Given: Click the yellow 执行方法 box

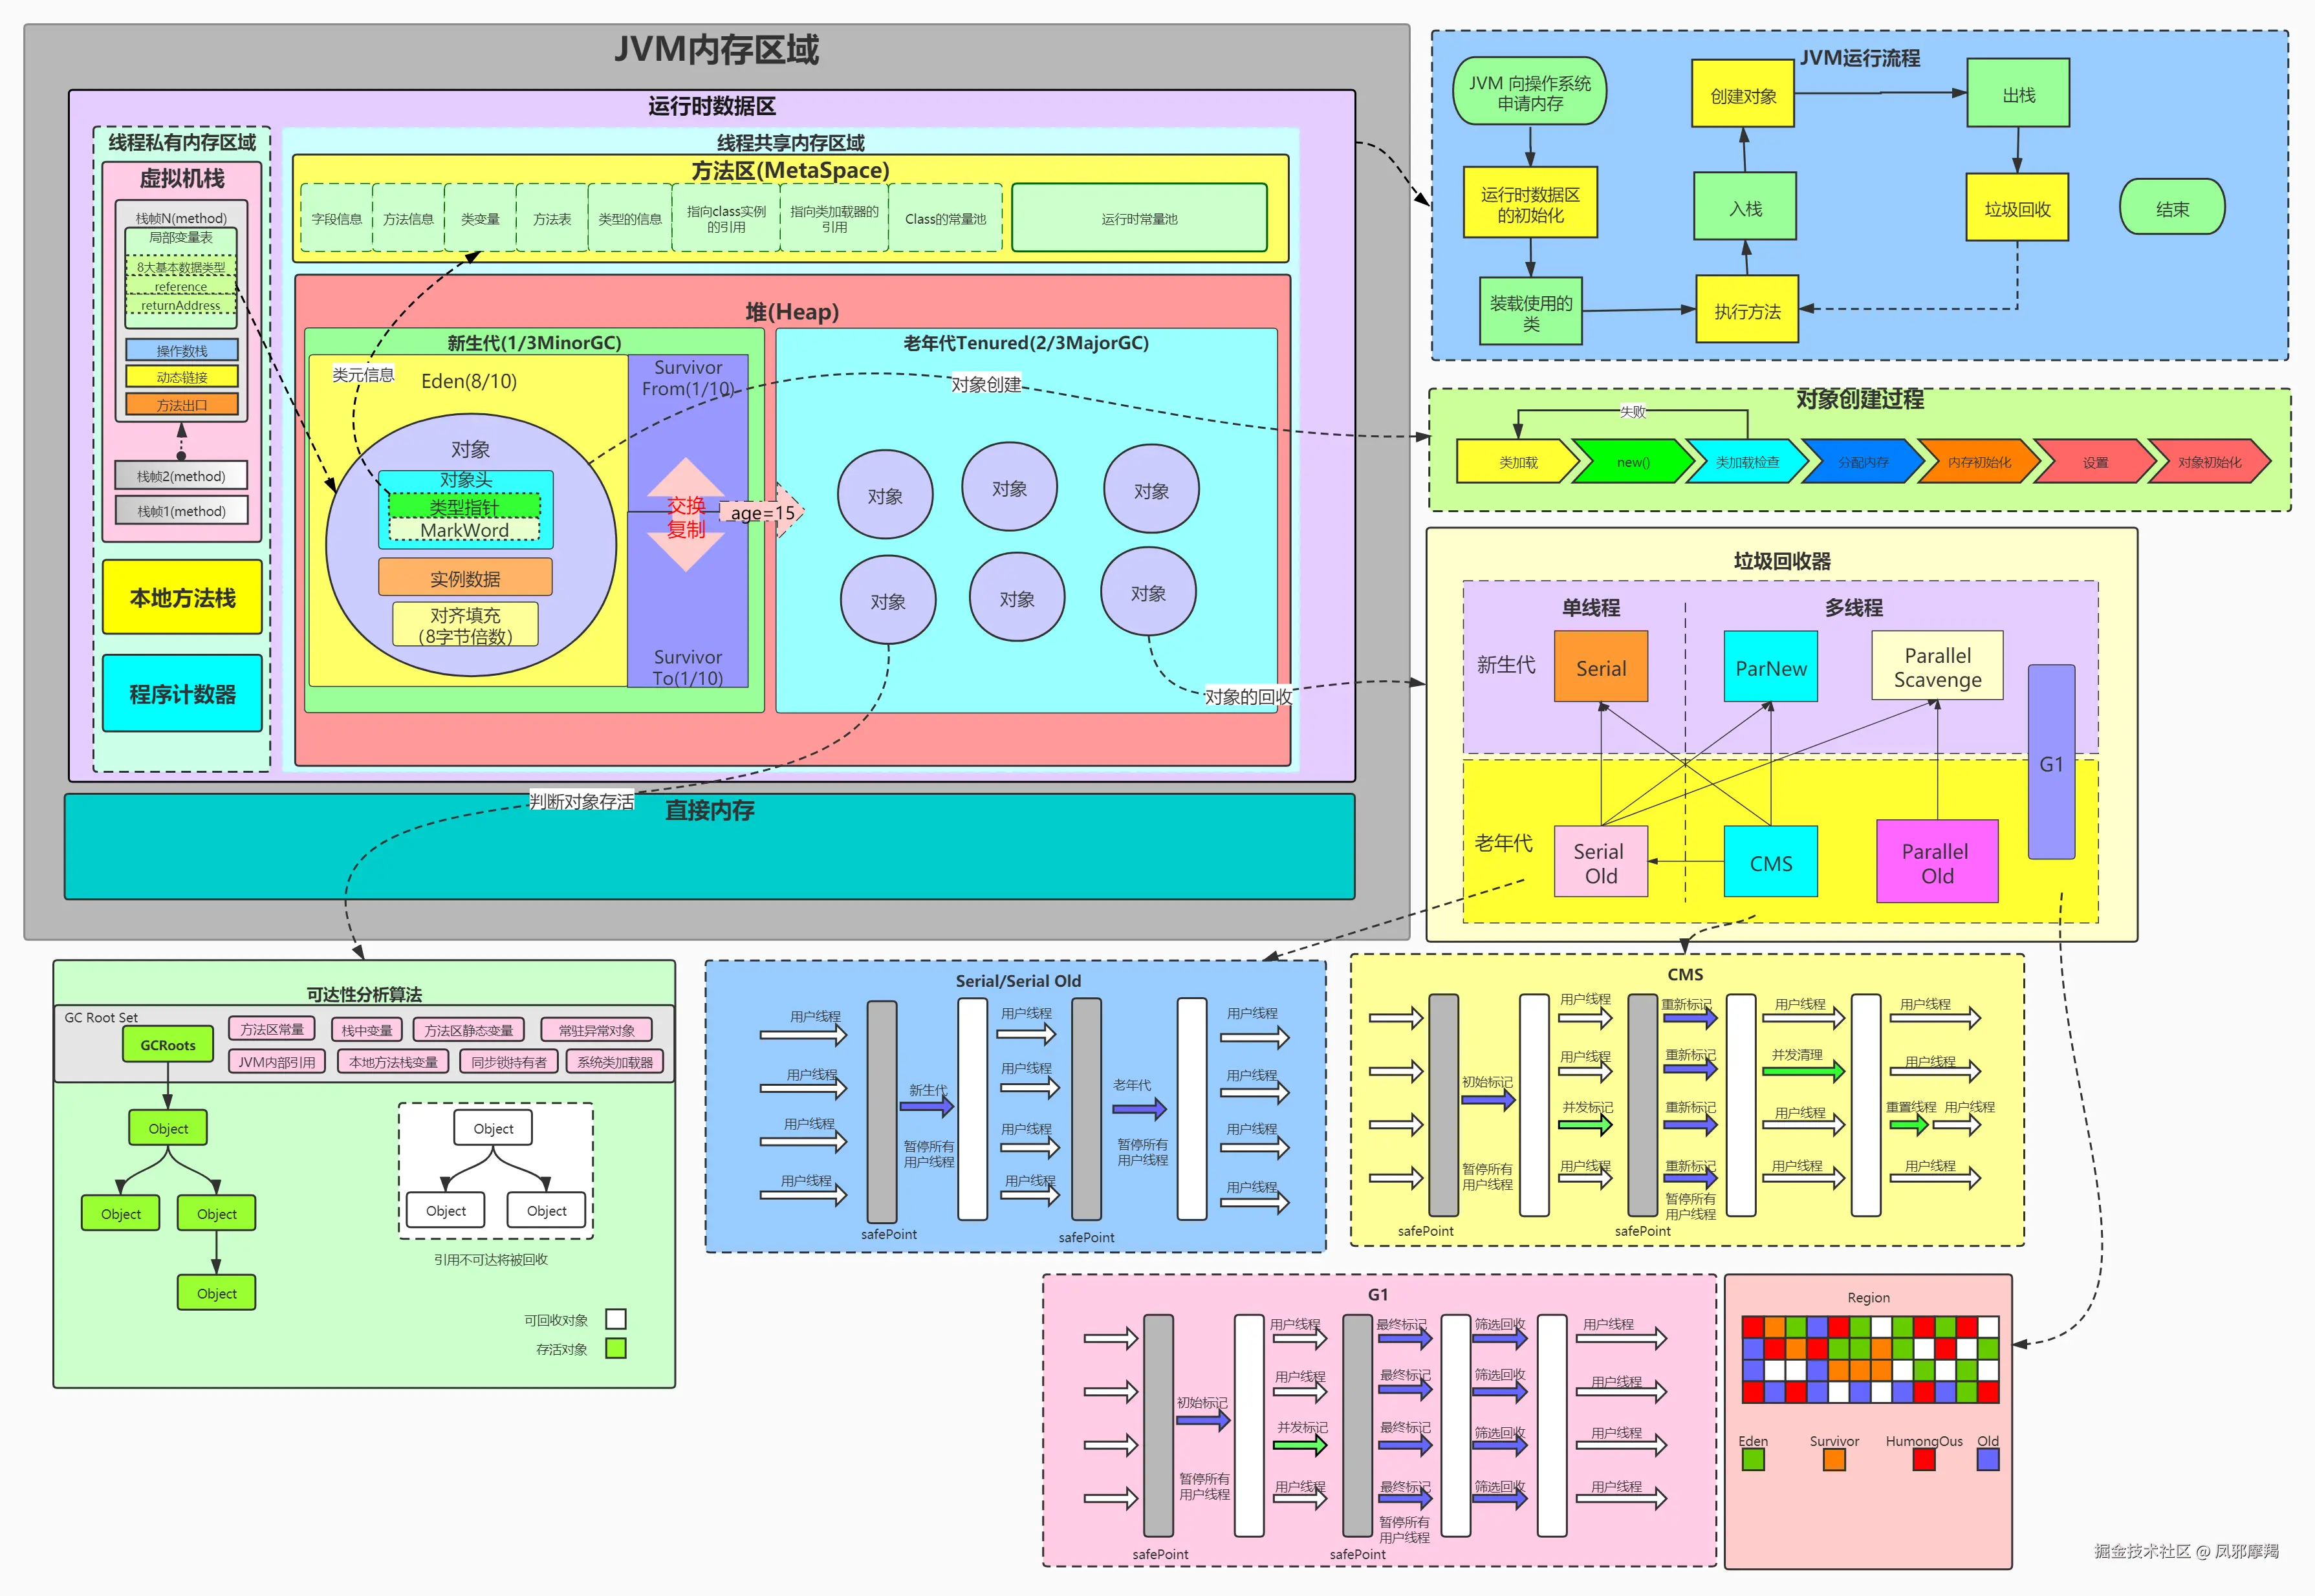Looking at the screenshot, I should coord(1747,310).
